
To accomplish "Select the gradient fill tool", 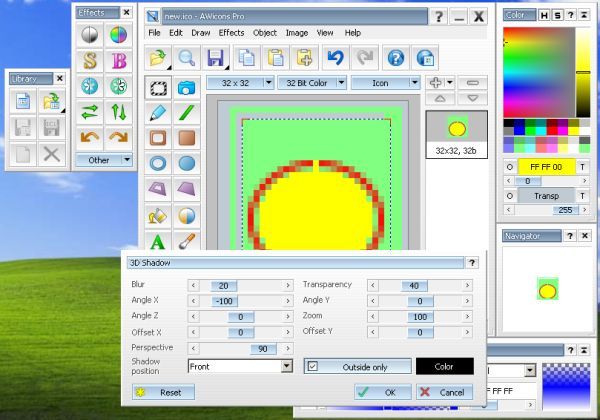I will (x=186, y=216).
